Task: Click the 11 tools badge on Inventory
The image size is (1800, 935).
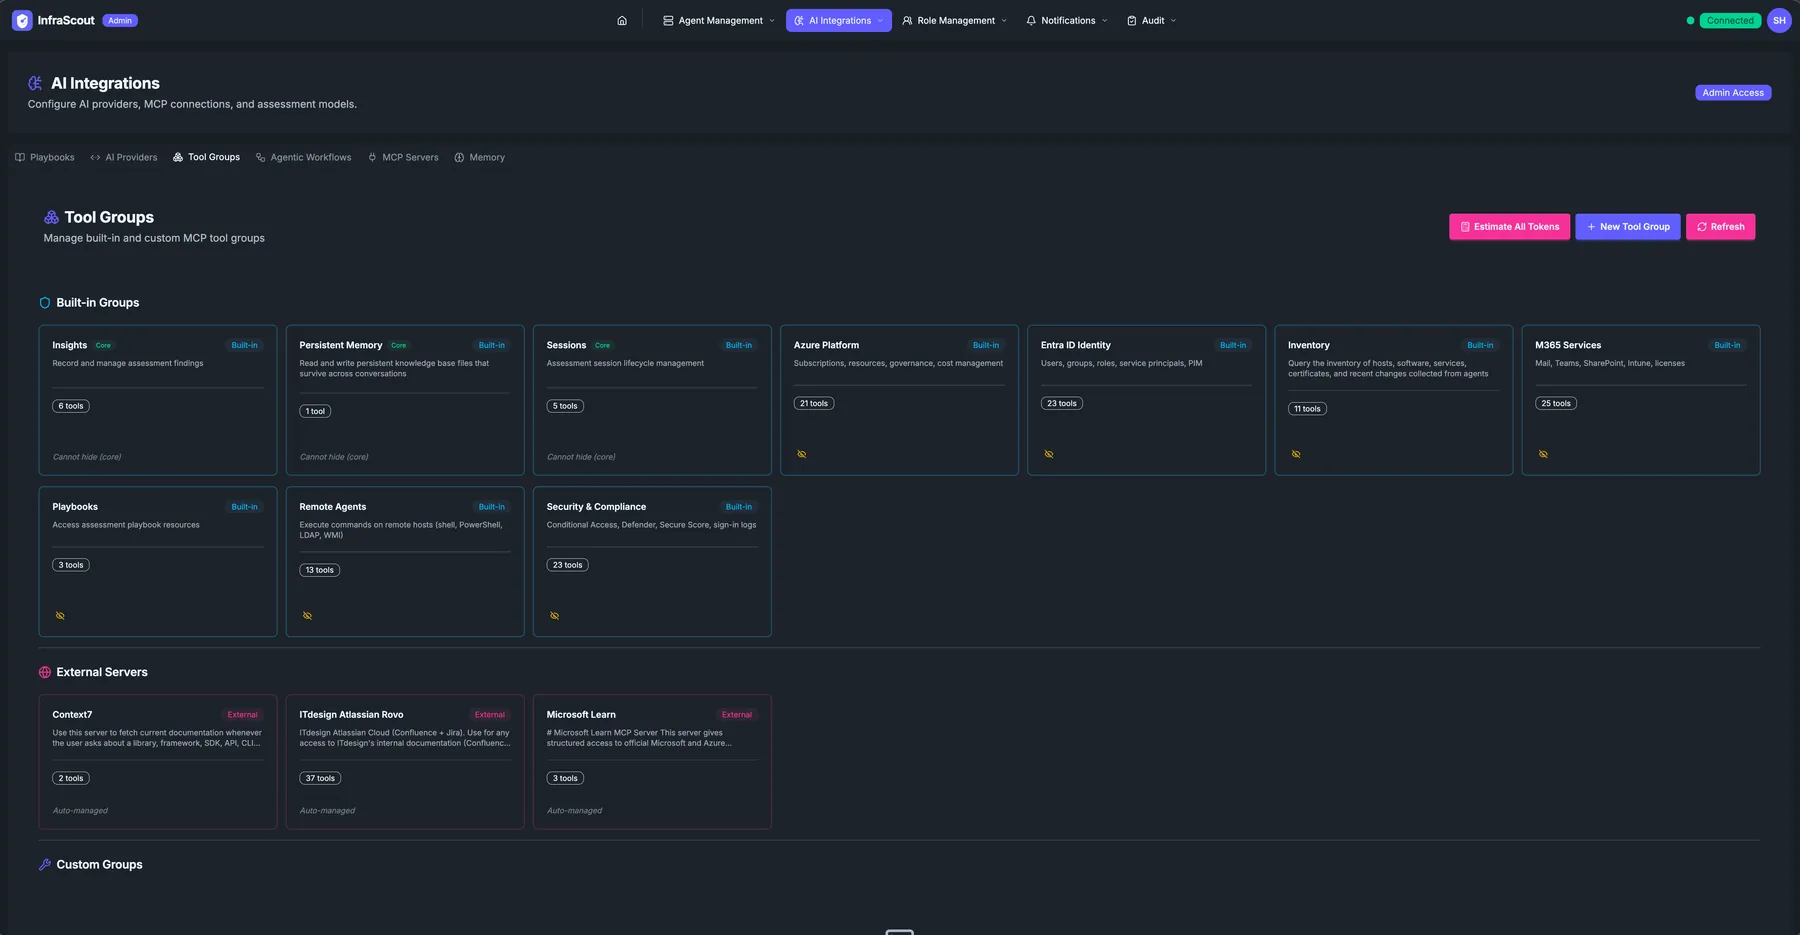Action: click(1307, 409)
